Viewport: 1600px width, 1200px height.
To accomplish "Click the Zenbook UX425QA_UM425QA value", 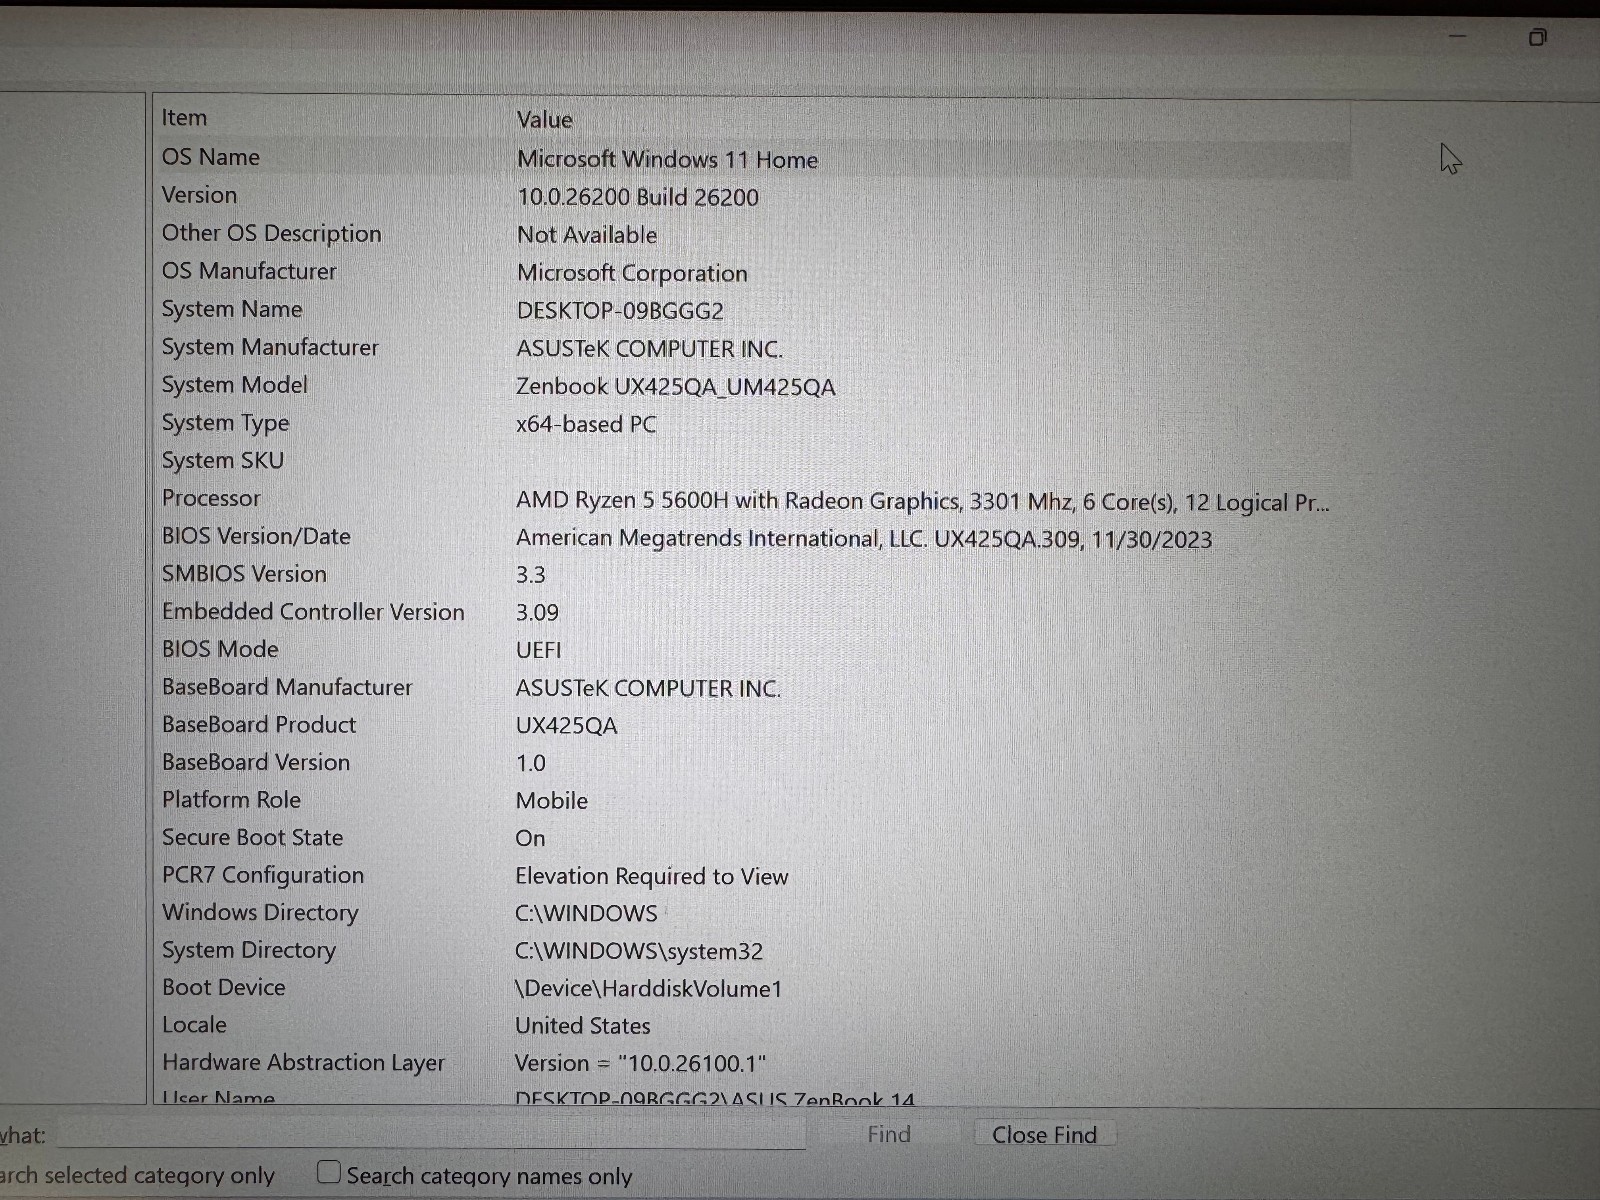I will [x=675, y=387].
